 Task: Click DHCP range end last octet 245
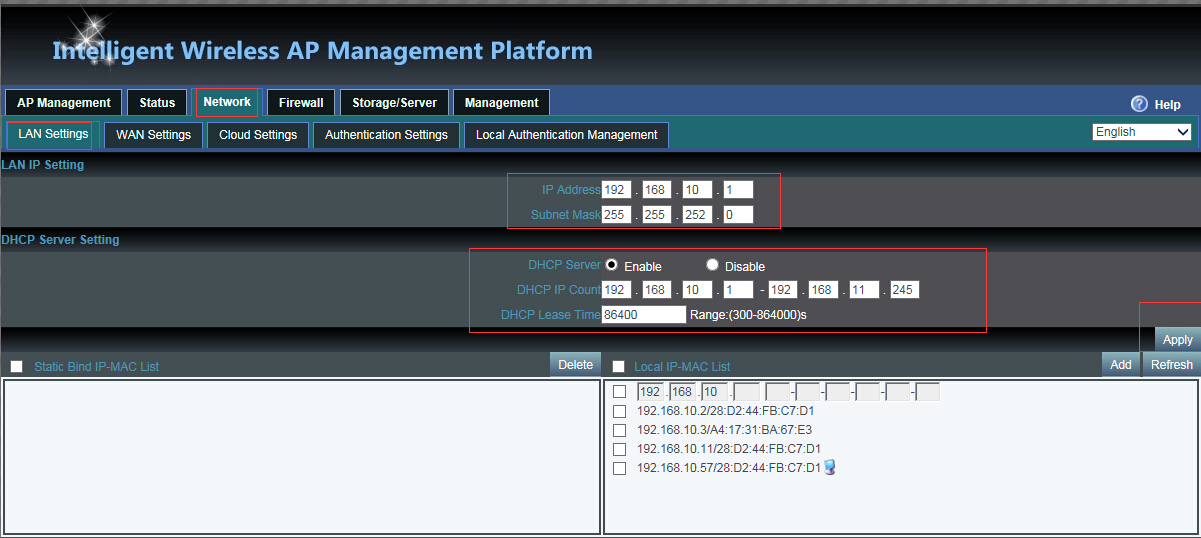point(904,290)
